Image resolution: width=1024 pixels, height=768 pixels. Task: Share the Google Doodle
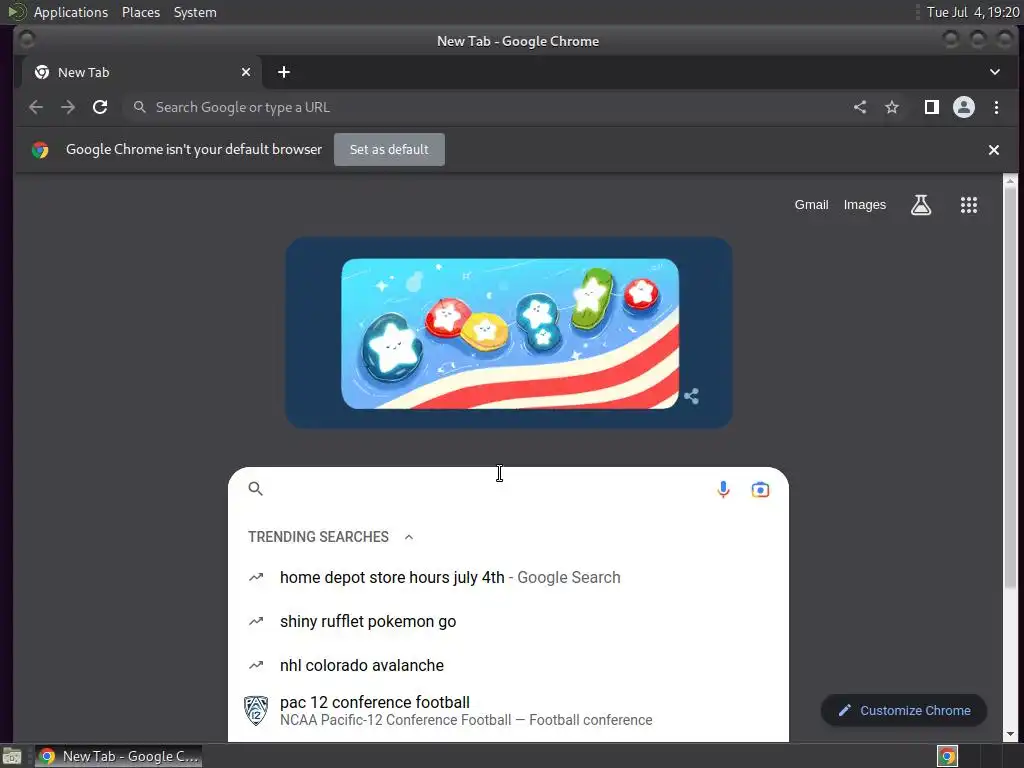[692, 396]
